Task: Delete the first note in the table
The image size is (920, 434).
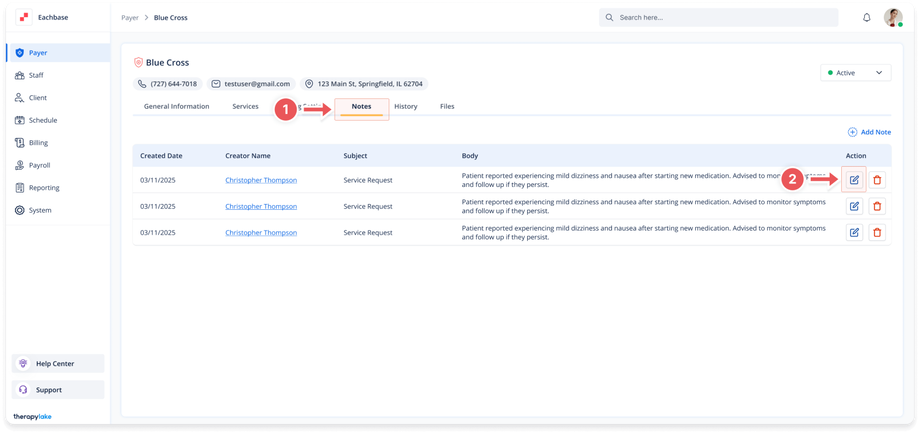Action: pyautogui.click(x=877, y=180)
